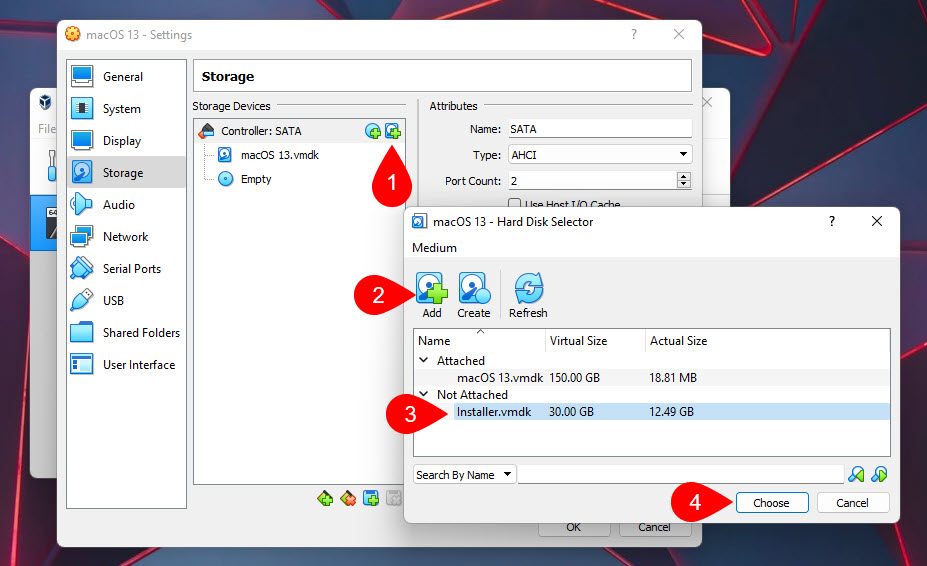
Task: Toggle the Use Host I/O Cache checkbox
Action: click(514, 204)
